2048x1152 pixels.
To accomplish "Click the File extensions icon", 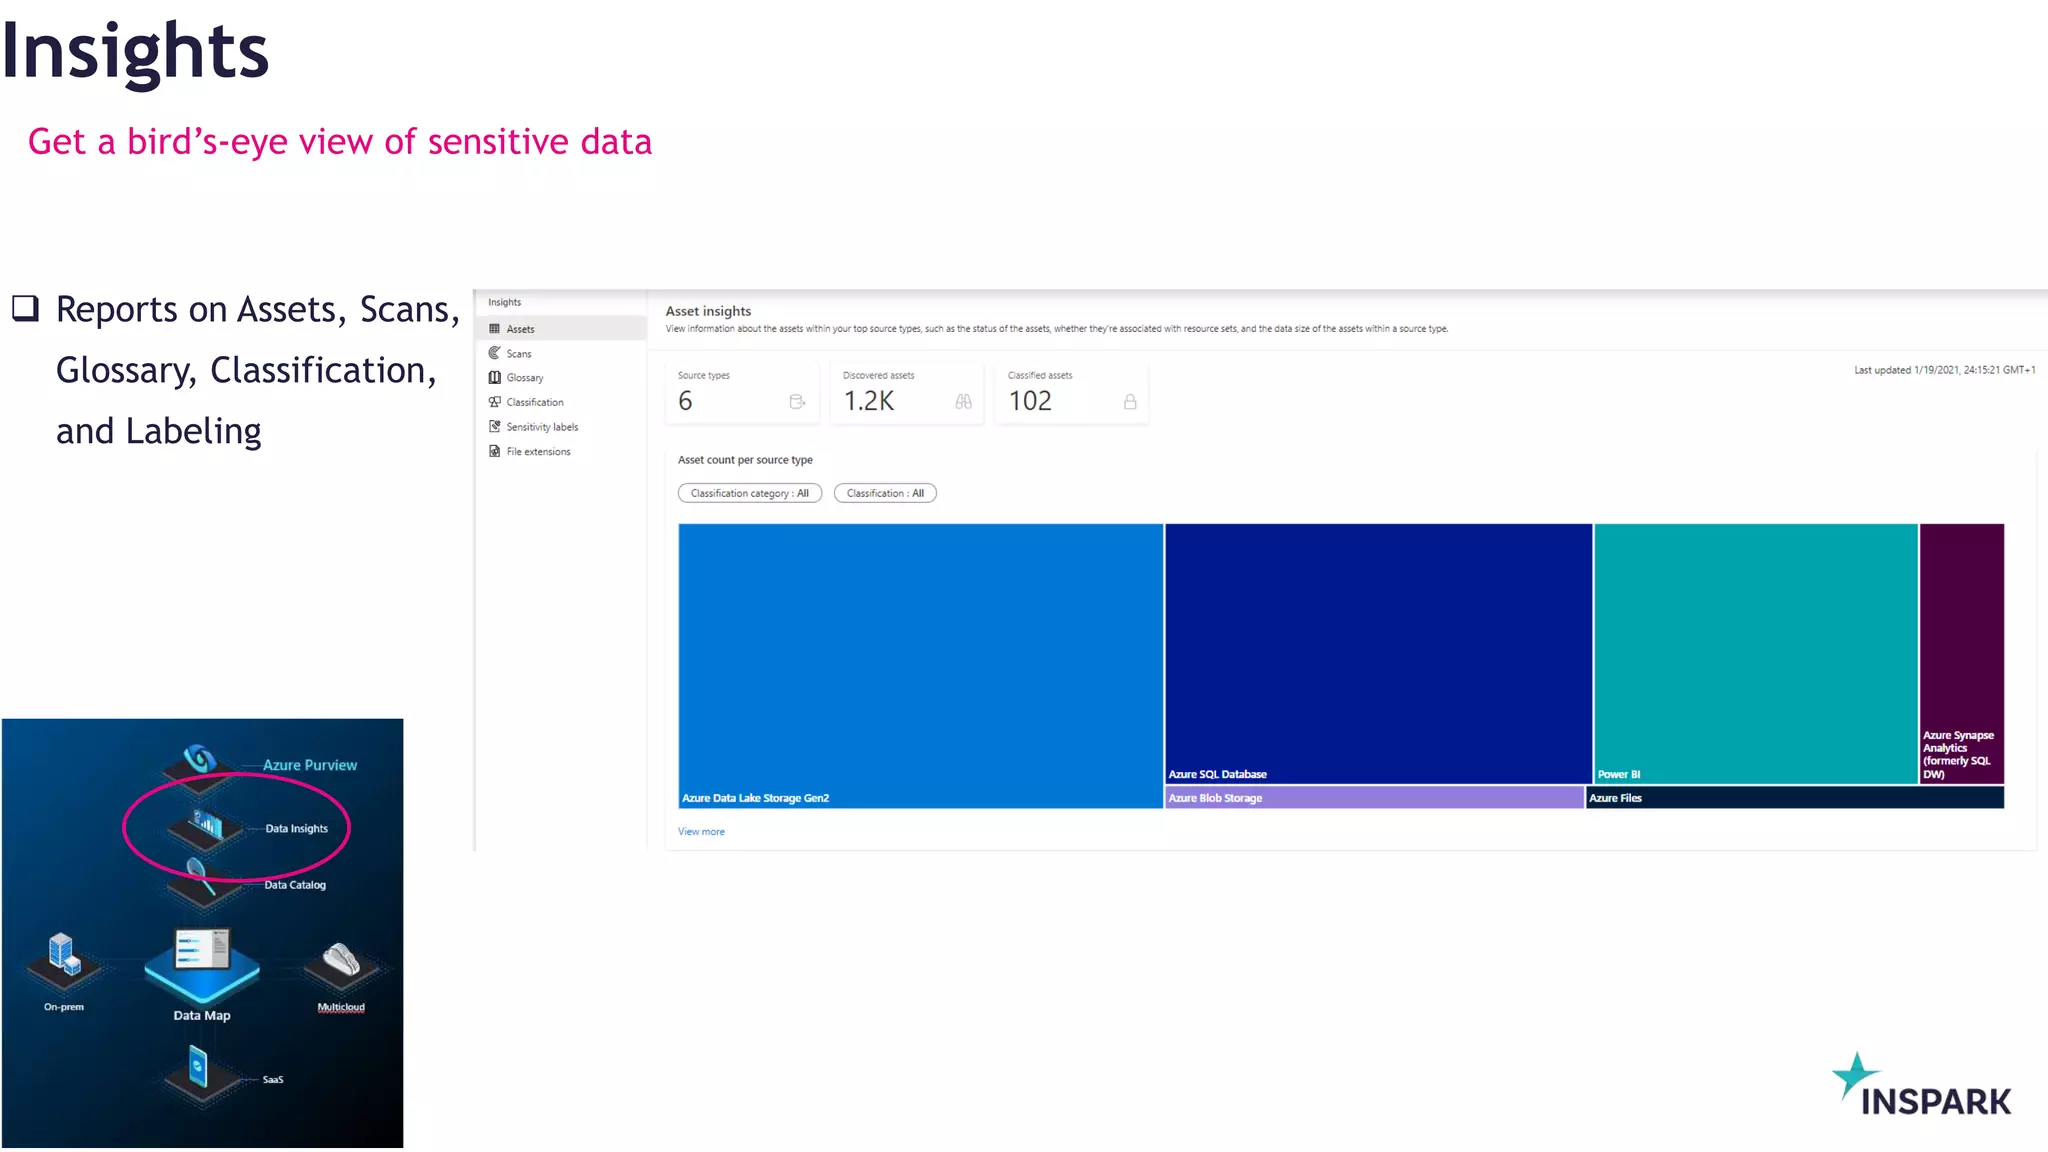I will 494,451.
